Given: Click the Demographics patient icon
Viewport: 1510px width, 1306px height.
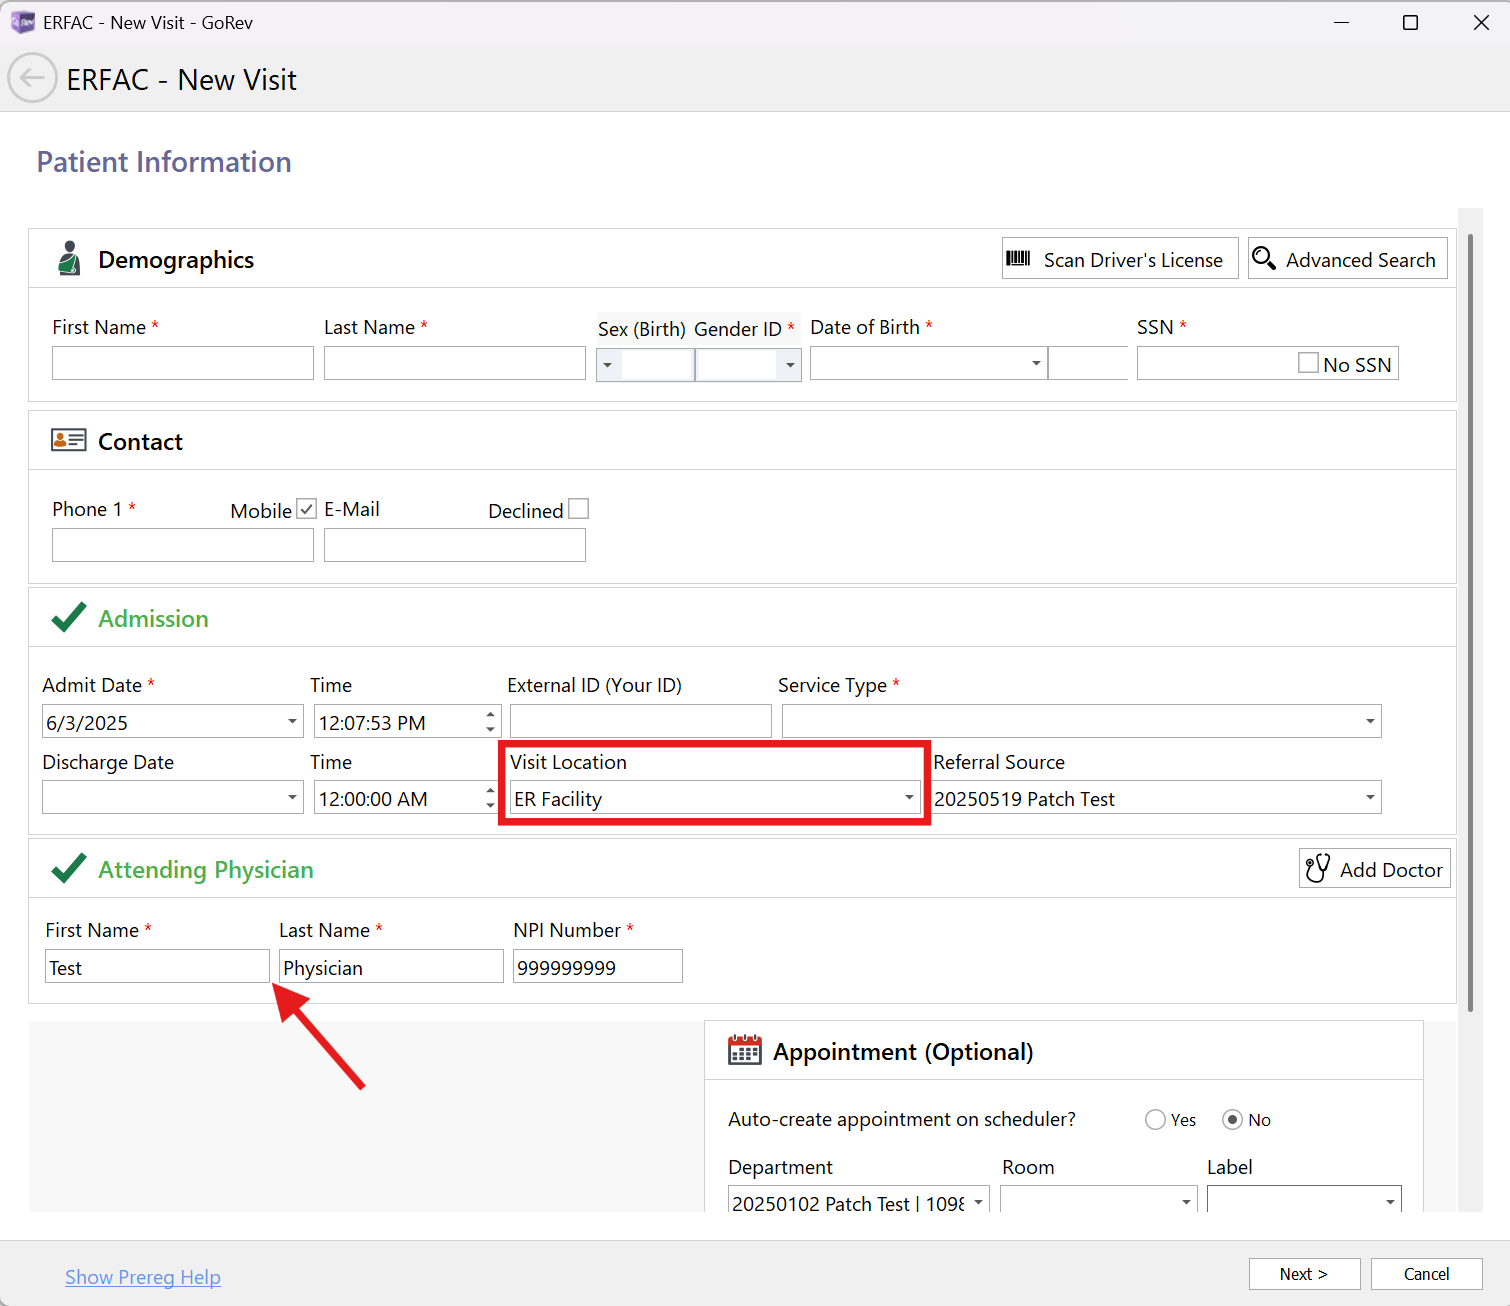Looking at the screenshot, I should tap(68, 258).
